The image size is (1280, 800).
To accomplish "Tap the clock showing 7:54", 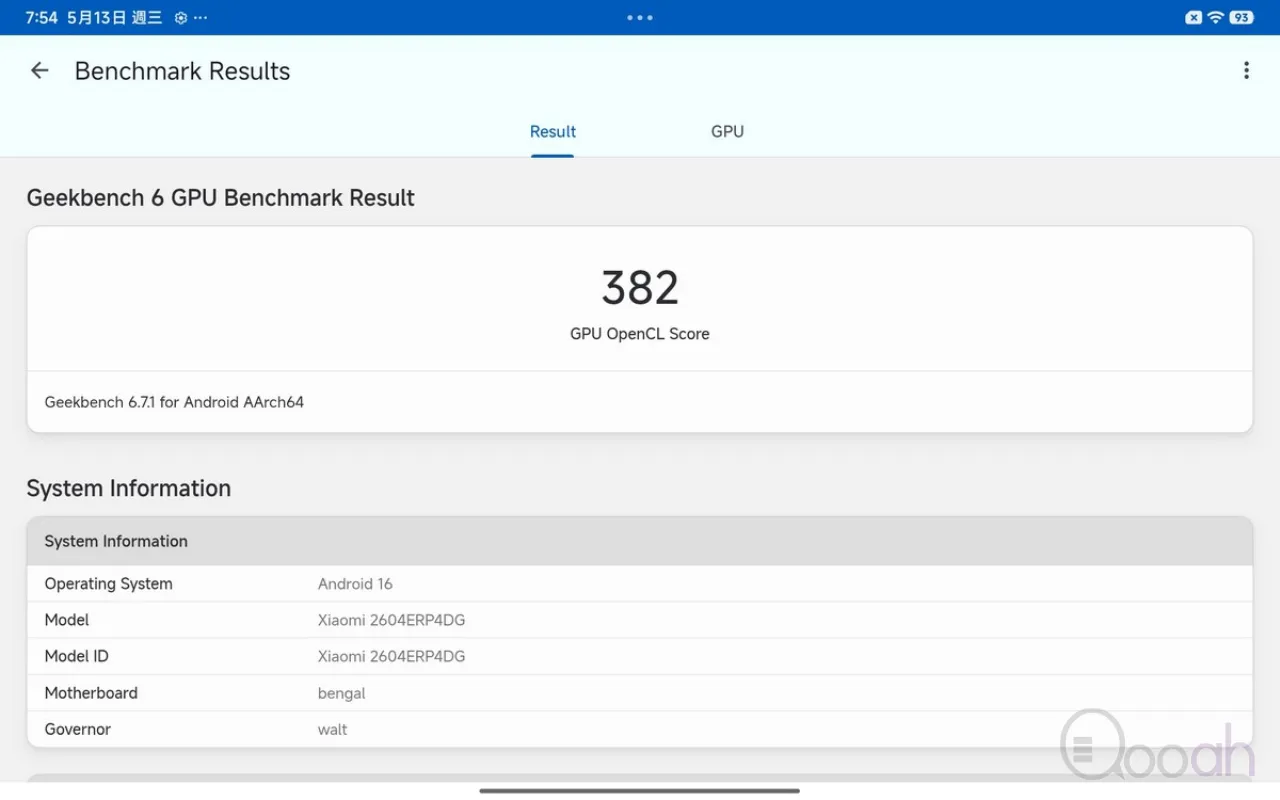I will (x=41, y=18).
